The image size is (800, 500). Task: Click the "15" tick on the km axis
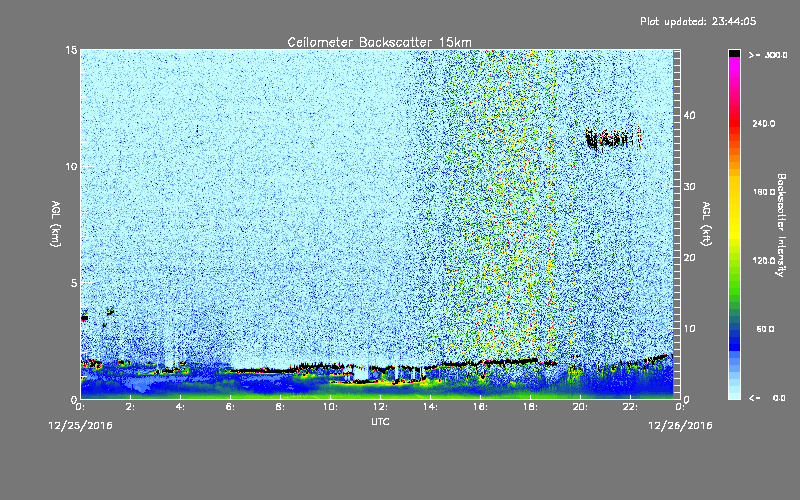pyautogui.click(x=71, y=50)
